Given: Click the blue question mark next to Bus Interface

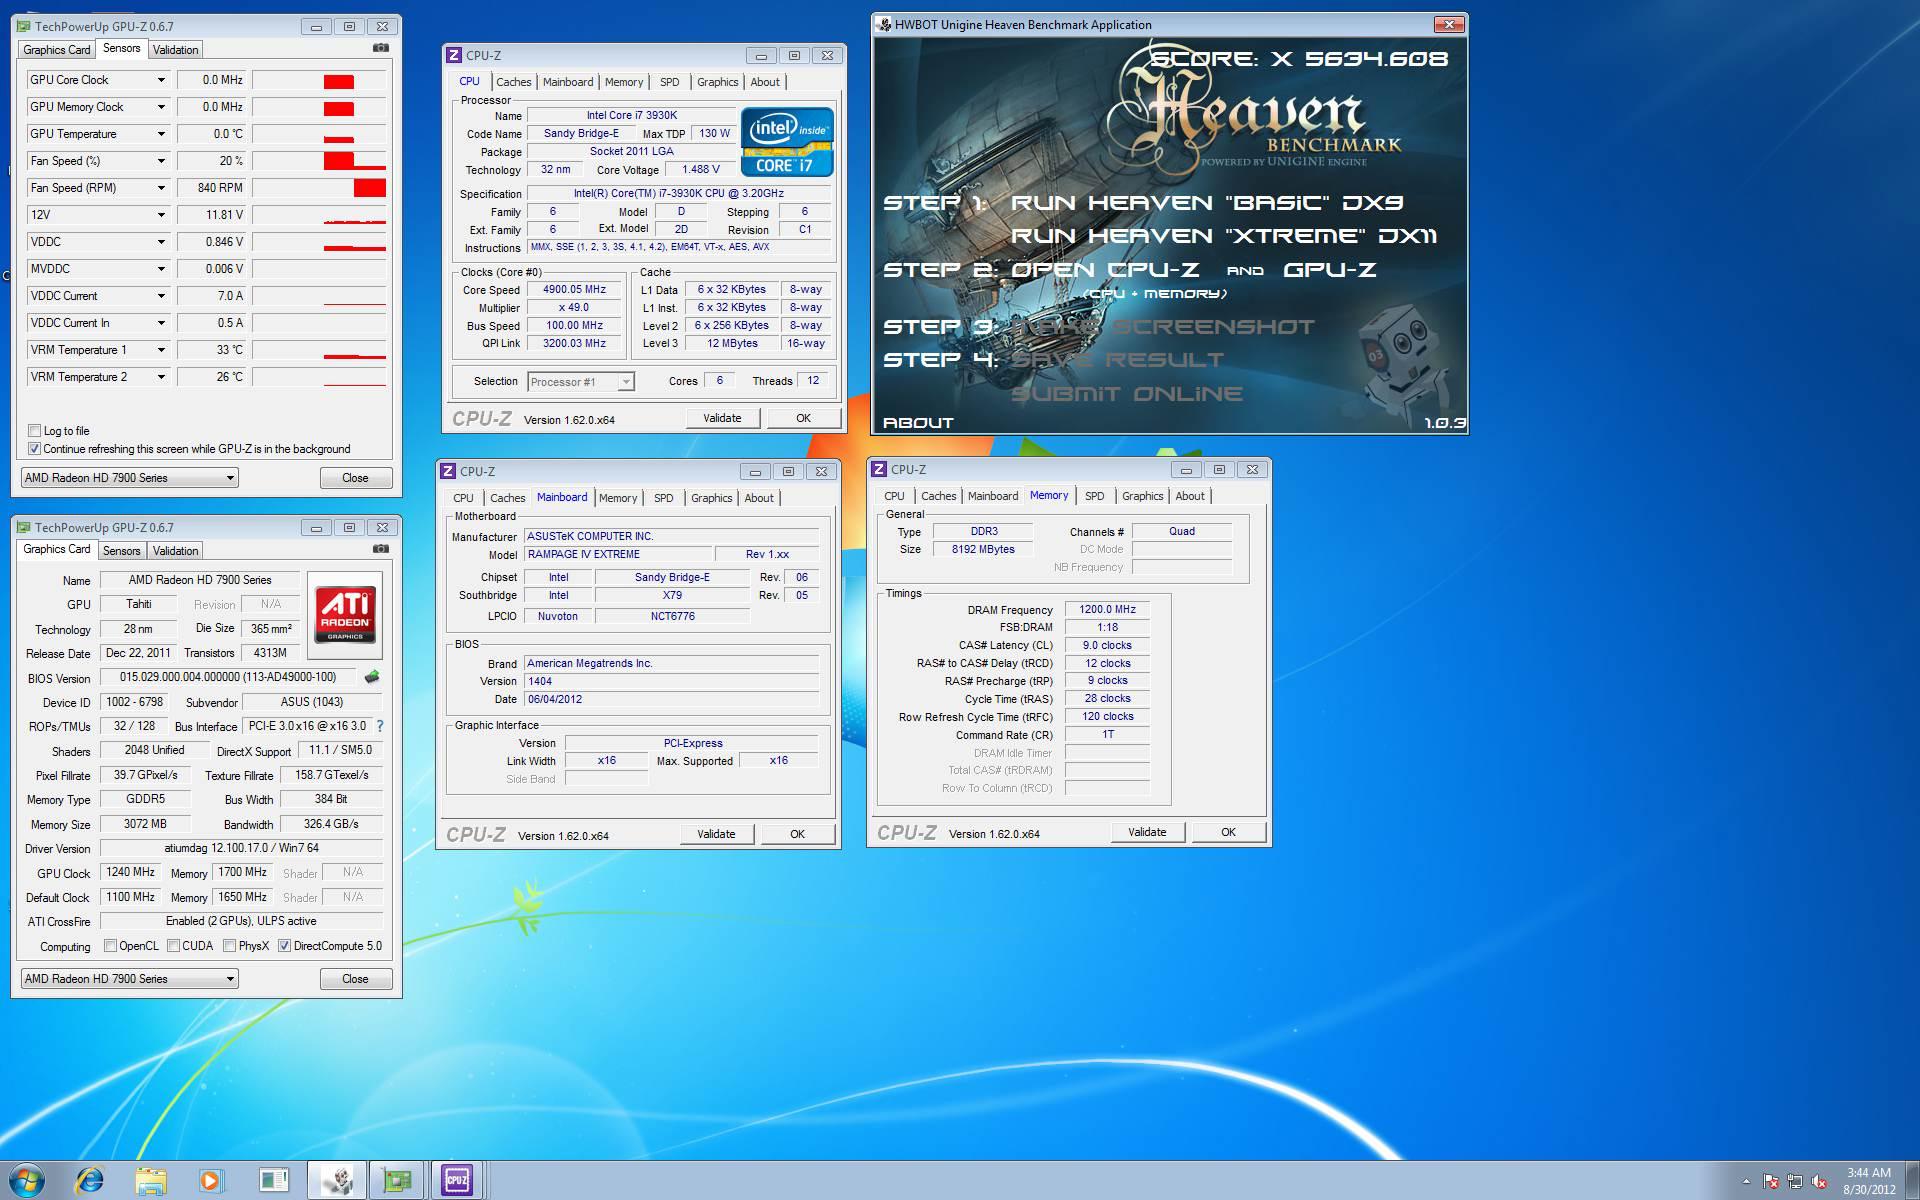Looking at the screenshot, I should 380,726.
